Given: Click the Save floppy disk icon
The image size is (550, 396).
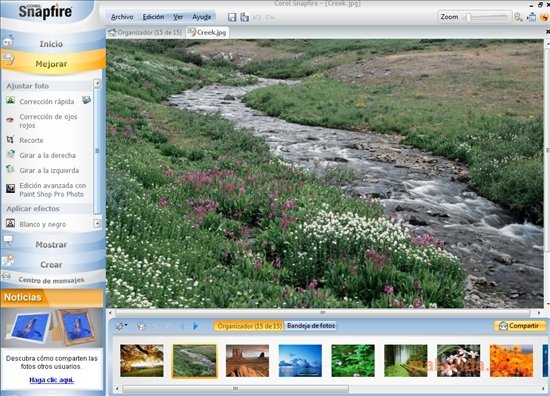Looking at the screenshot, I should click(232, 17).
